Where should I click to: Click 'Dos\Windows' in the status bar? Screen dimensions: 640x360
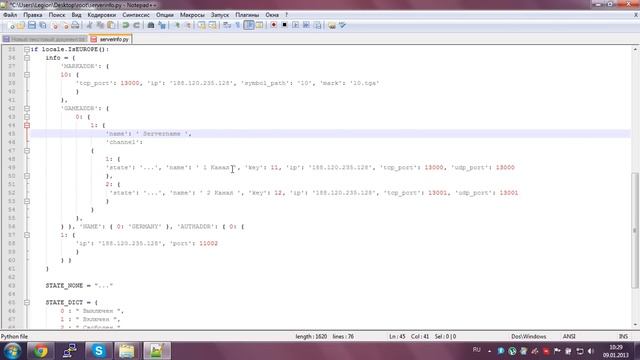(x=529, y=336)
